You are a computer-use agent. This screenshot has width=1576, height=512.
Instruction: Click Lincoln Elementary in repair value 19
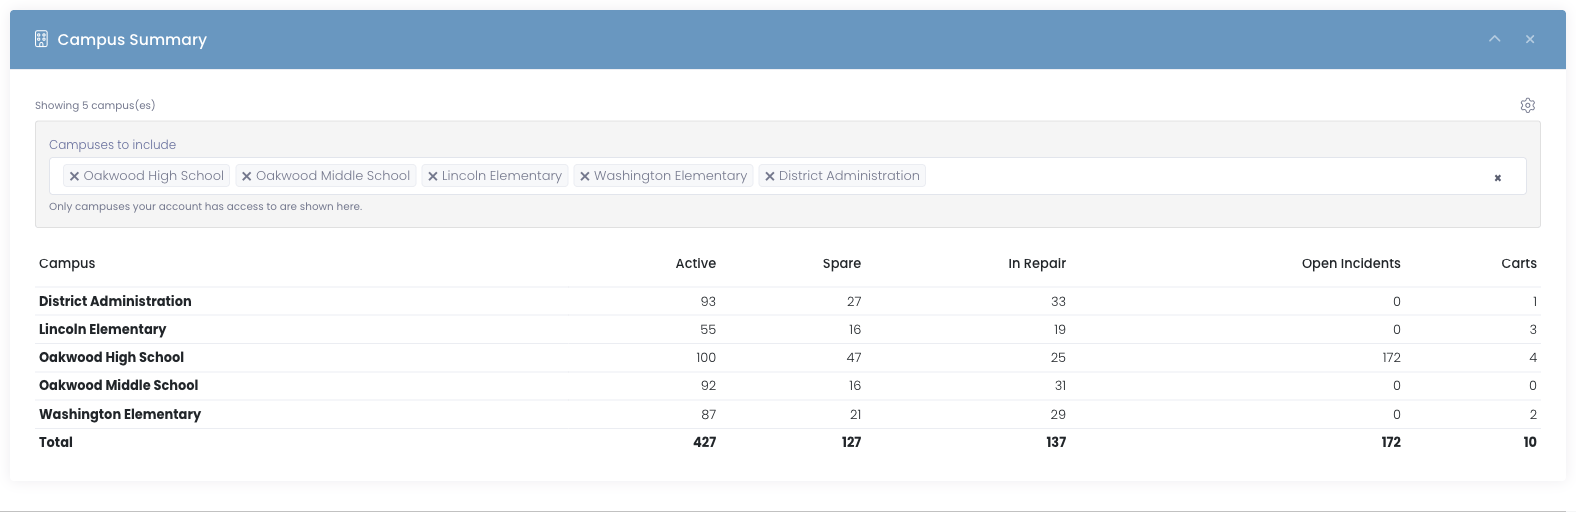tap(1059, 329)
